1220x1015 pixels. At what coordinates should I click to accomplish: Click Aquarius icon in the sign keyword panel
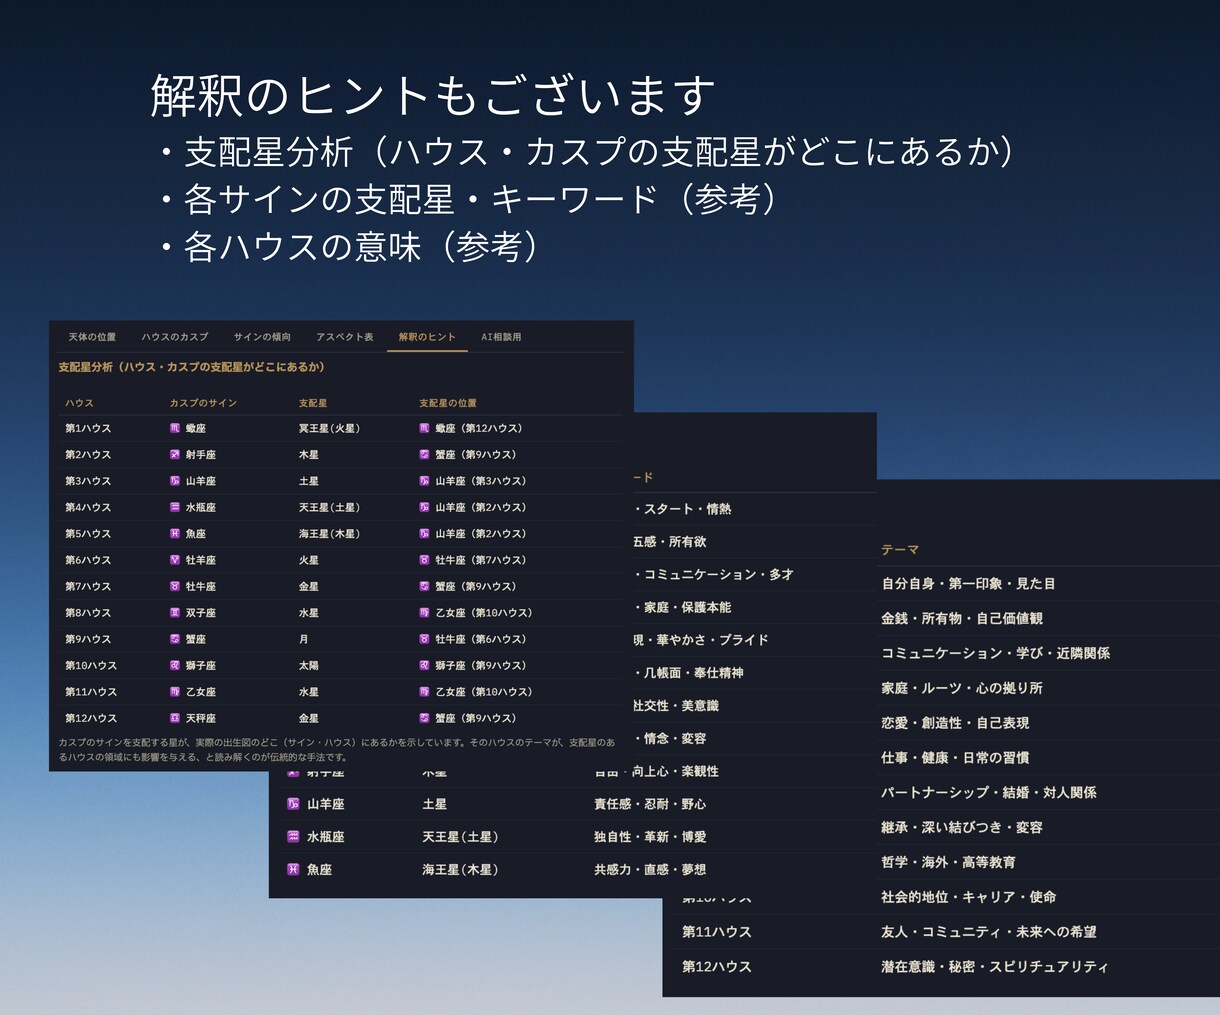(293, 837)
